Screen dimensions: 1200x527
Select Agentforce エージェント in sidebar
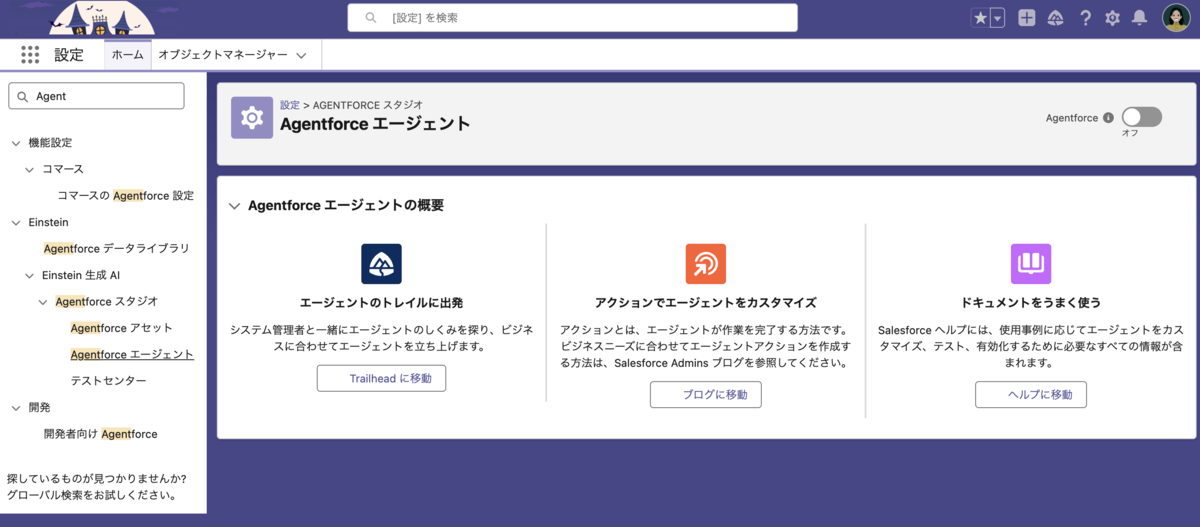coord(132,354)
